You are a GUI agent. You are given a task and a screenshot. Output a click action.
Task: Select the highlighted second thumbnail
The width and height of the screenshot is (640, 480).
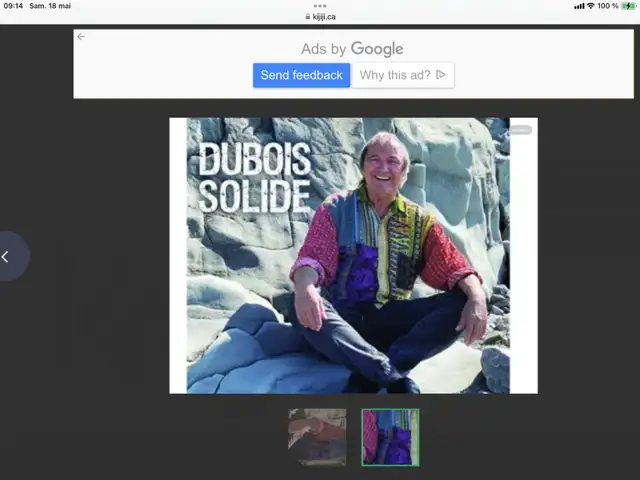coord(390,437)
